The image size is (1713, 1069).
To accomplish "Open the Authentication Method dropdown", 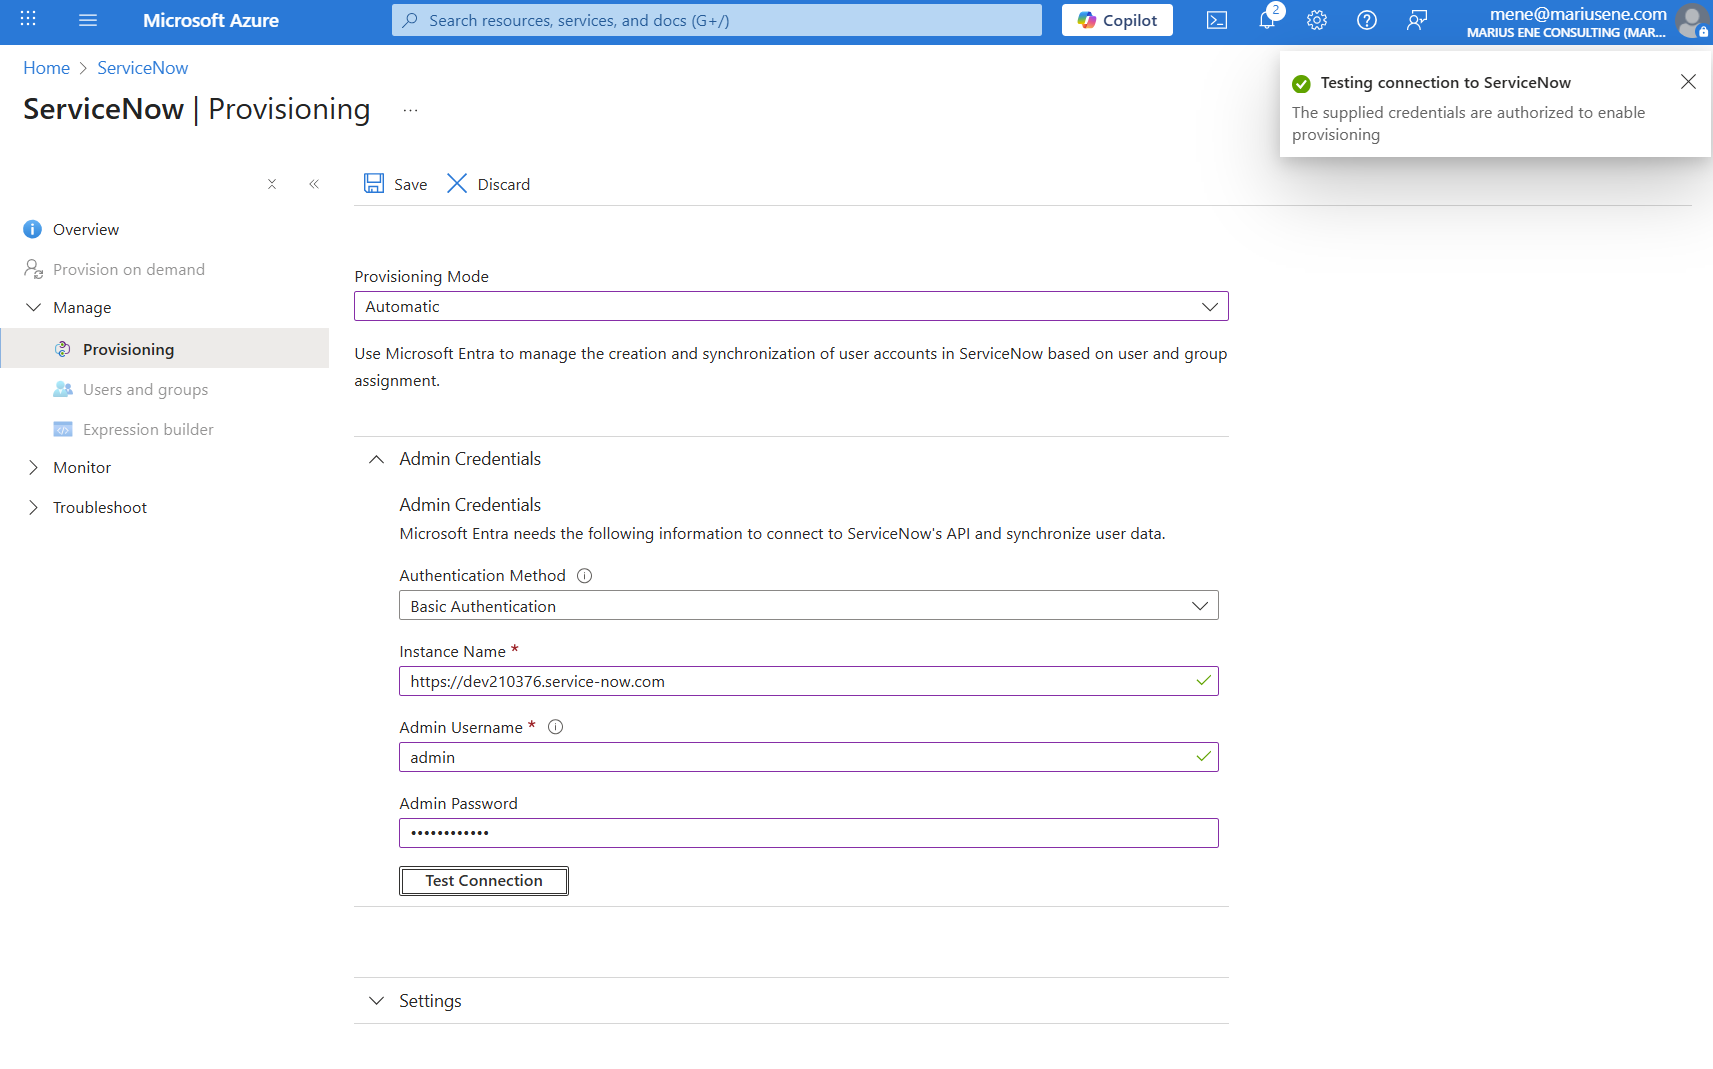I will coord(808,606).
